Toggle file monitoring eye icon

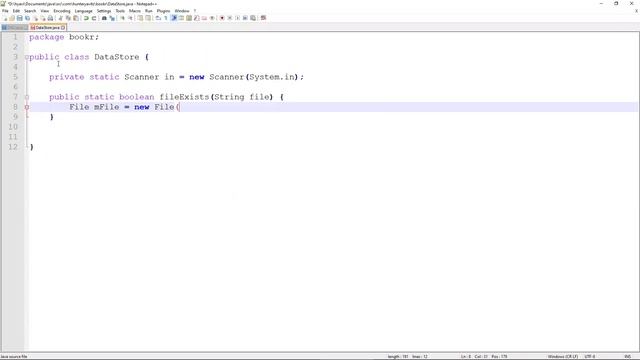213,18
